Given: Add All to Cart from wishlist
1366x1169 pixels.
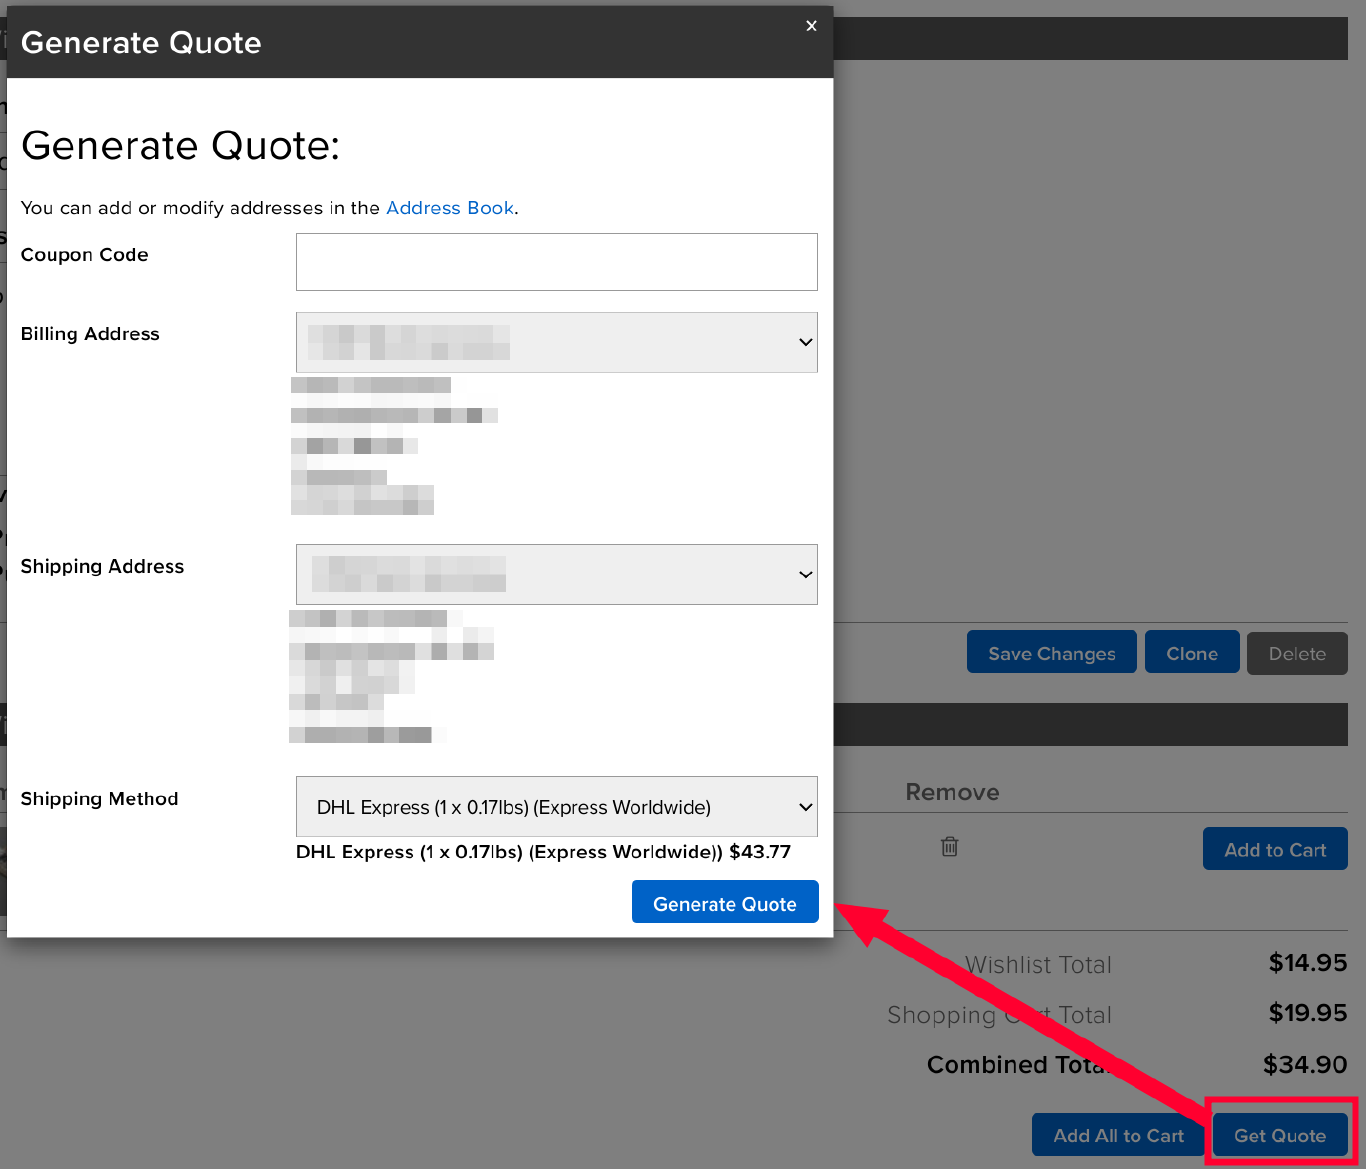Looking at the screenshot, I should [x=1117, y=1135].
